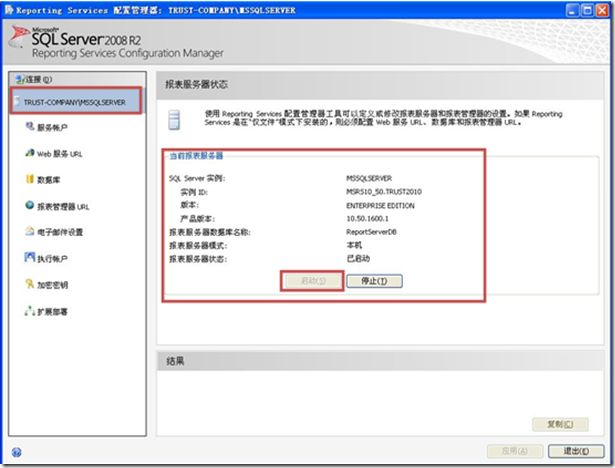Select the 已启动 status value
This screenshot has height=468, width=615.
pyautogui.click(x=358, y=259)
